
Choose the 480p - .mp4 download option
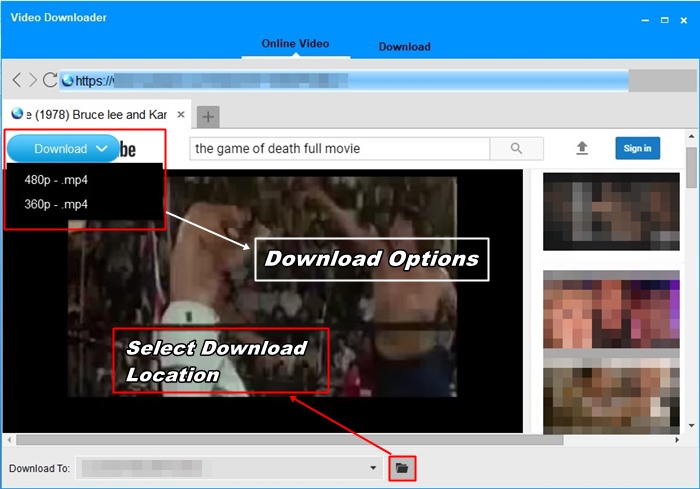56,180
